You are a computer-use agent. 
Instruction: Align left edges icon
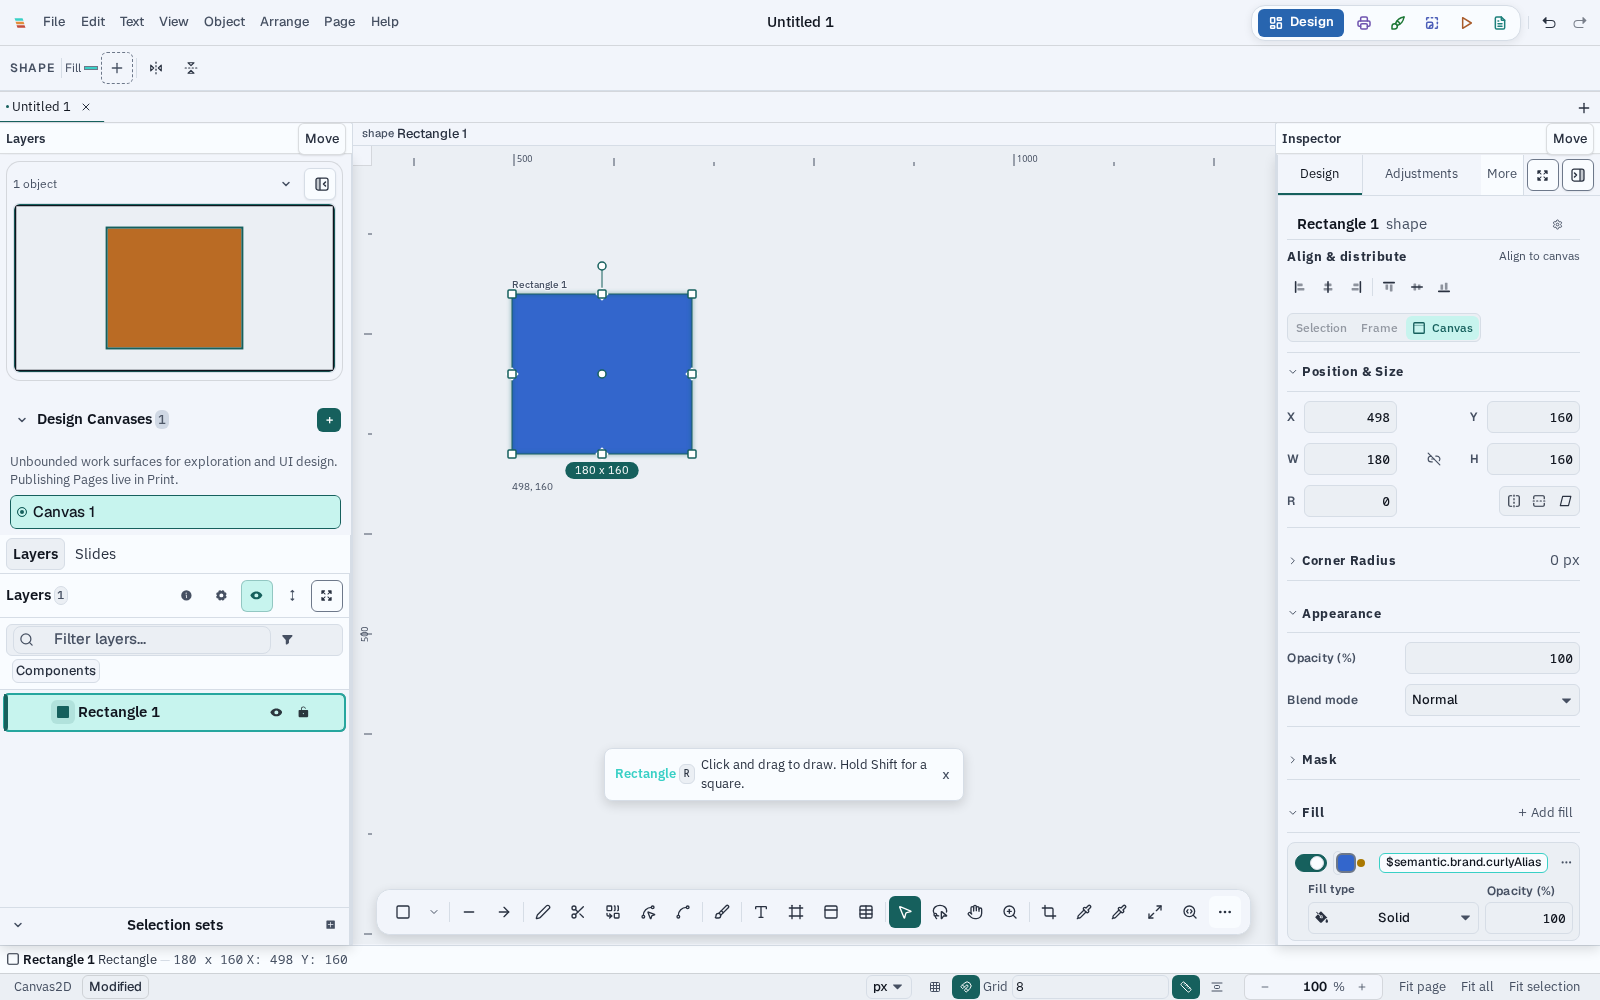coord(1299,287)
